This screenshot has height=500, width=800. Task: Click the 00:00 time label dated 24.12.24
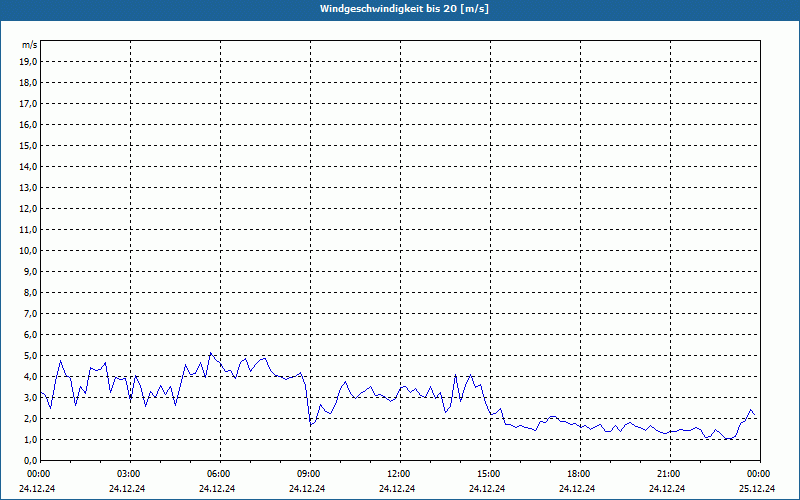point(39,474)
